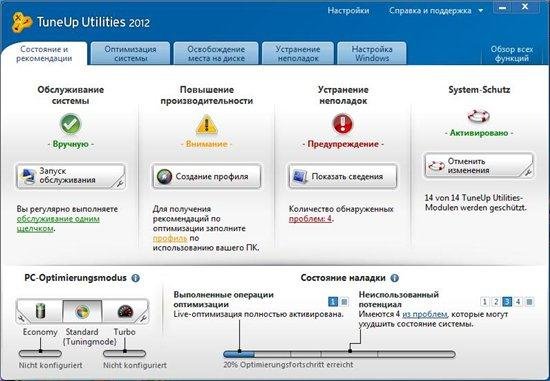Open the проблем: 4 link
The image size is (550, 381).
(x=310, y=219)
